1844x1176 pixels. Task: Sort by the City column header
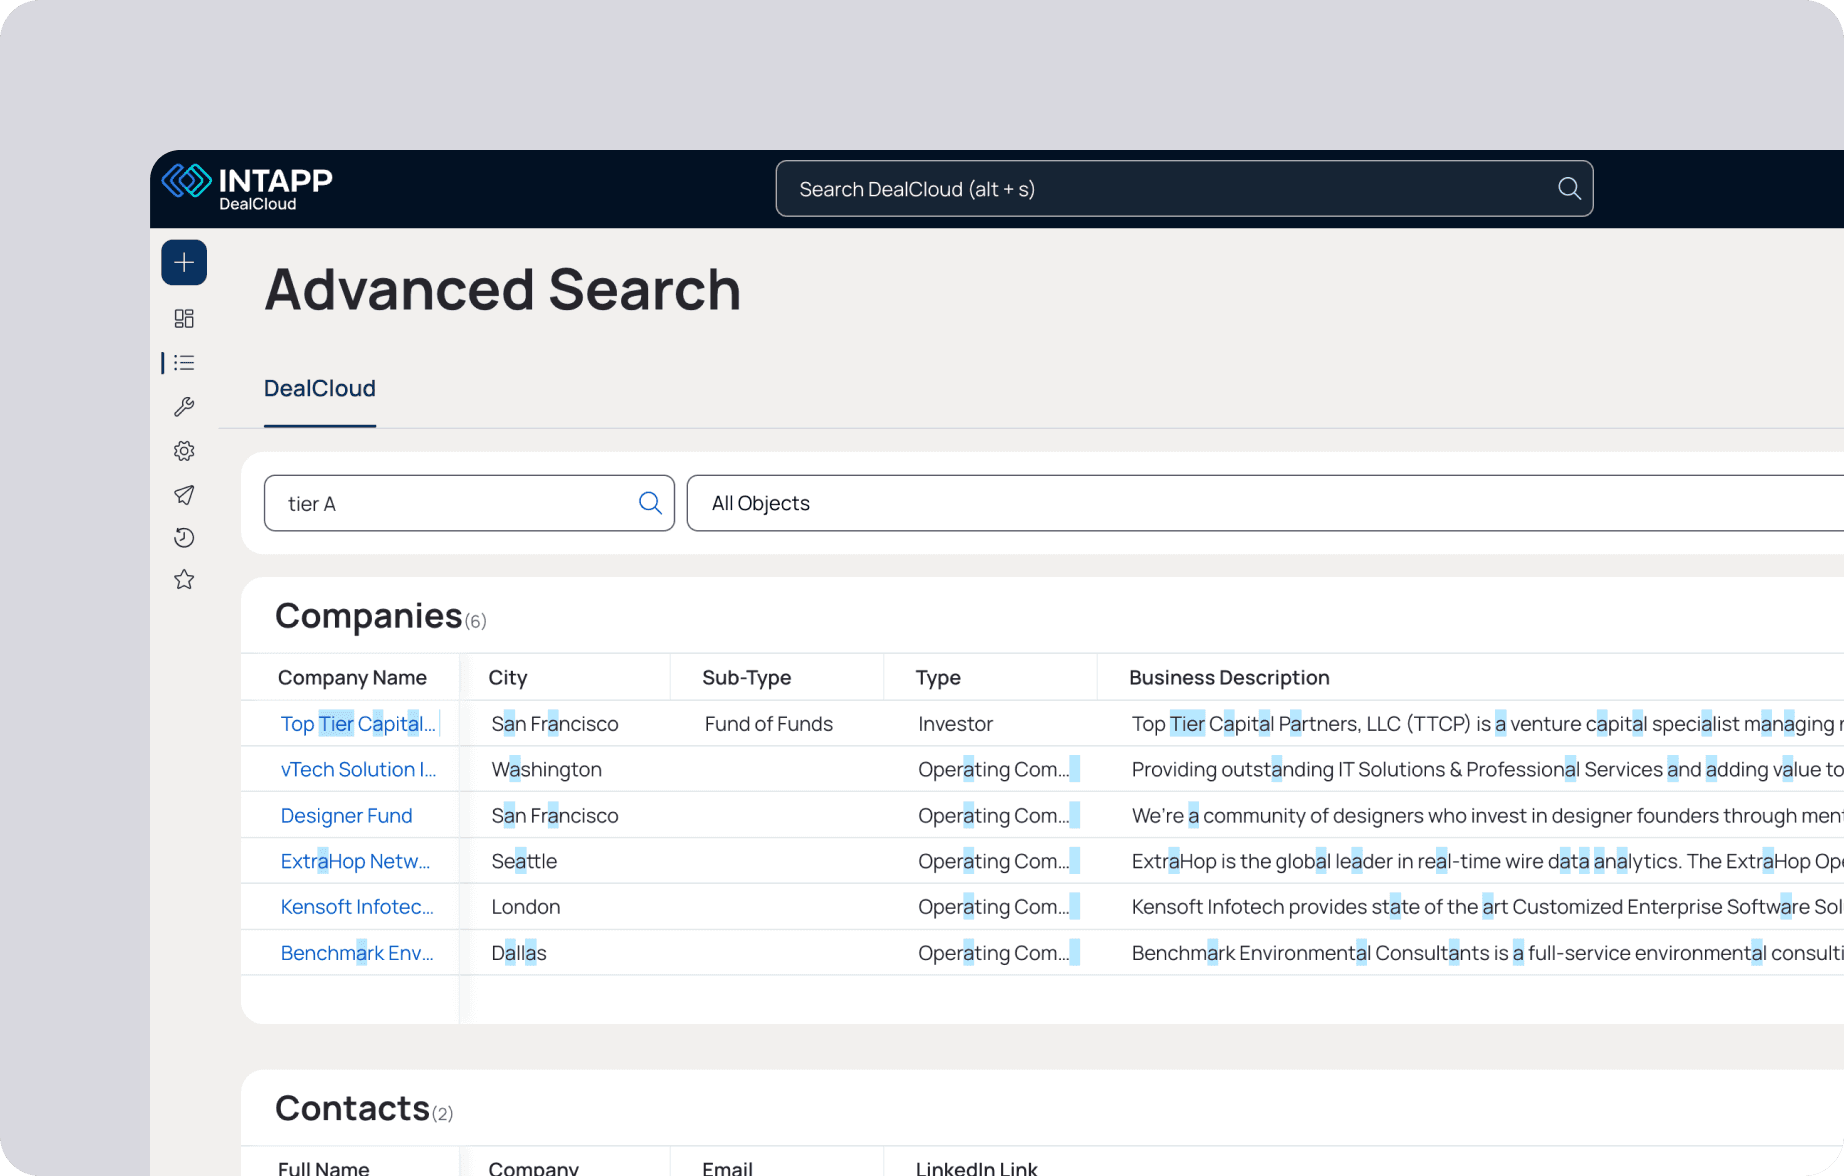click(508, 678)
